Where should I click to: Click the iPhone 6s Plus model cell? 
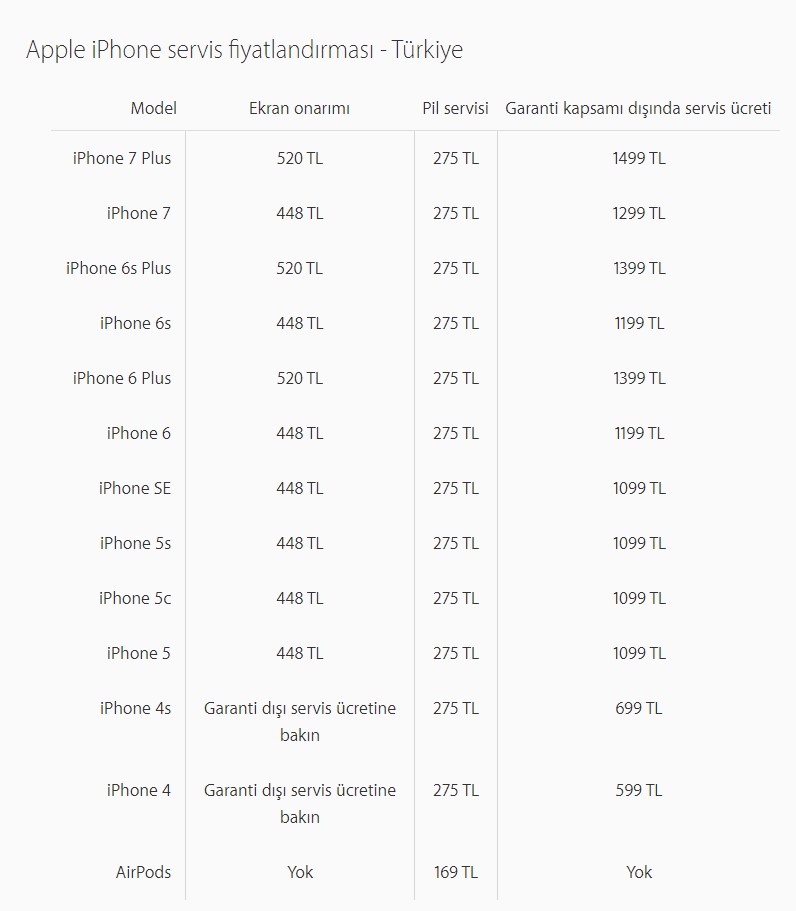[119, 268]
